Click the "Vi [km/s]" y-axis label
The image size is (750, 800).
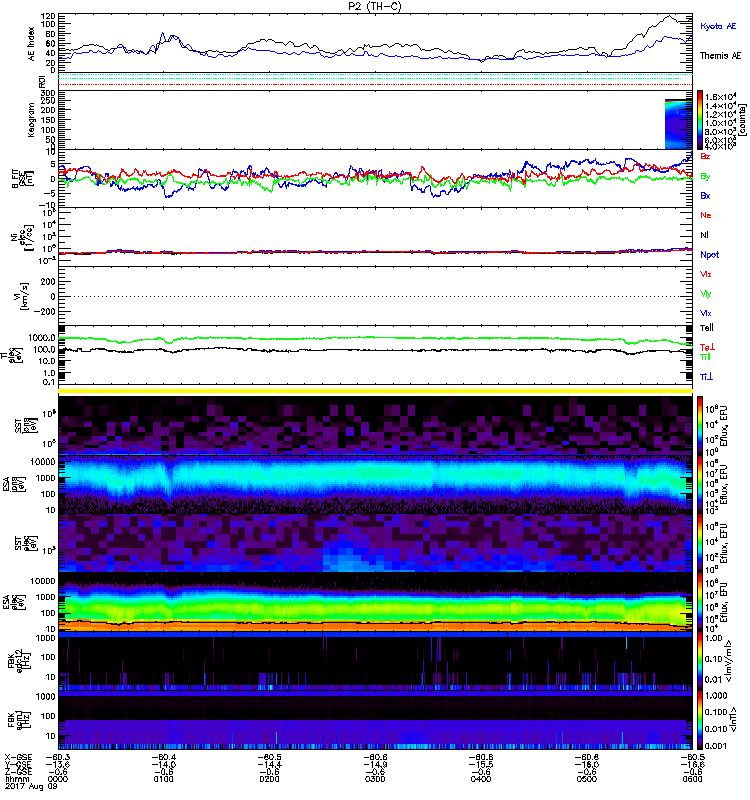pos(24,296)
